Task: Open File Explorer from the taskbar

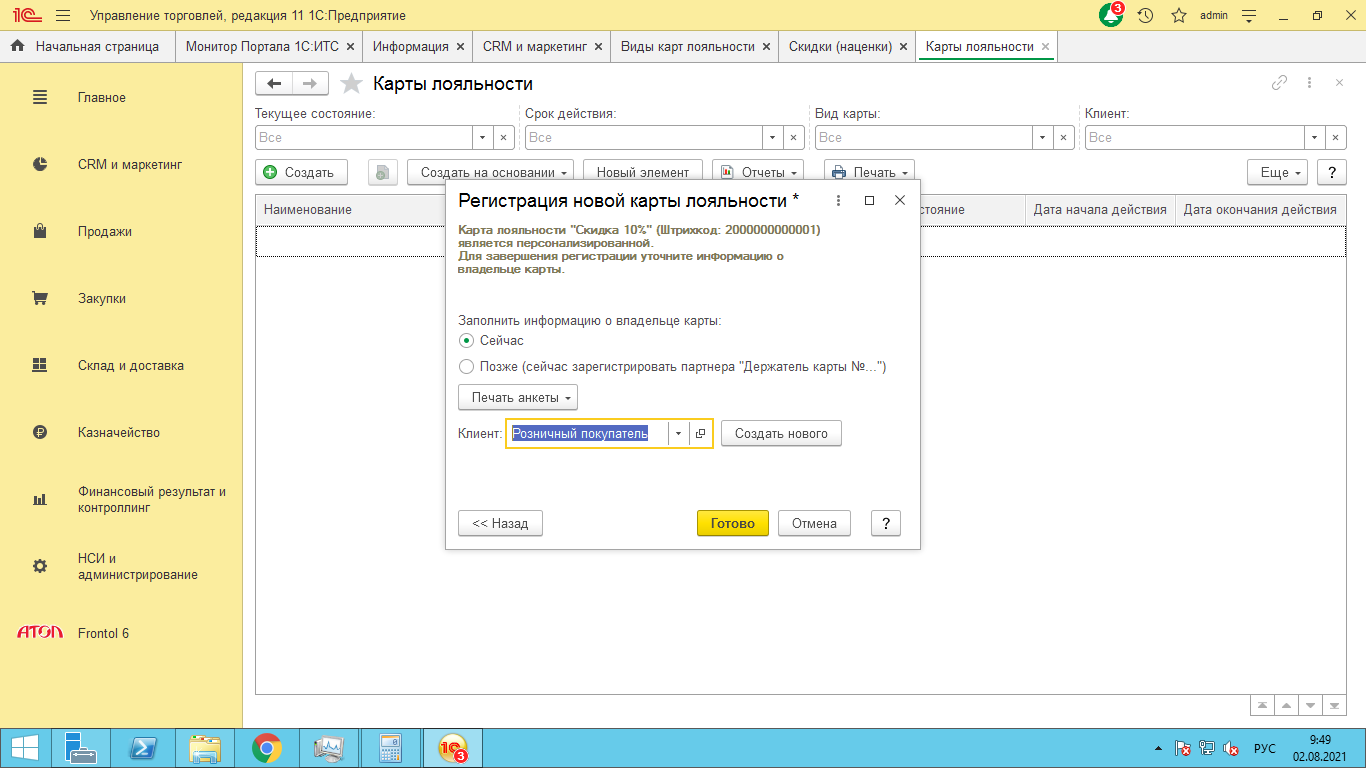Action: coord(206,748)
